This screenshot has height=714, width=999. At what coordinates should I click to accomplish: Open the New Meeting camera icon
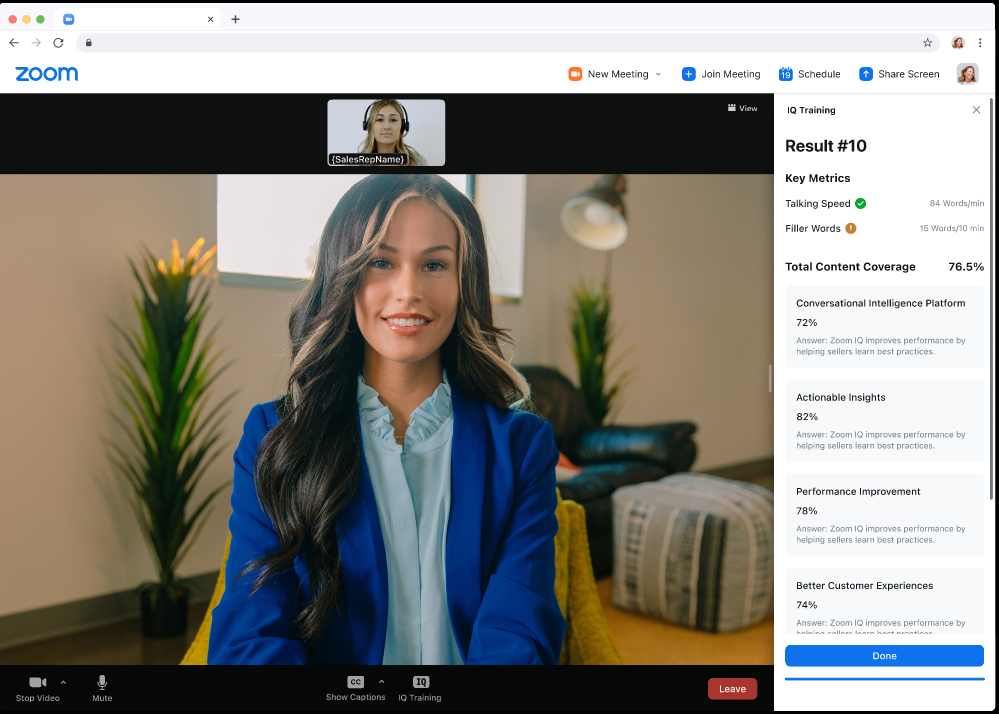(x=574, y=73)
